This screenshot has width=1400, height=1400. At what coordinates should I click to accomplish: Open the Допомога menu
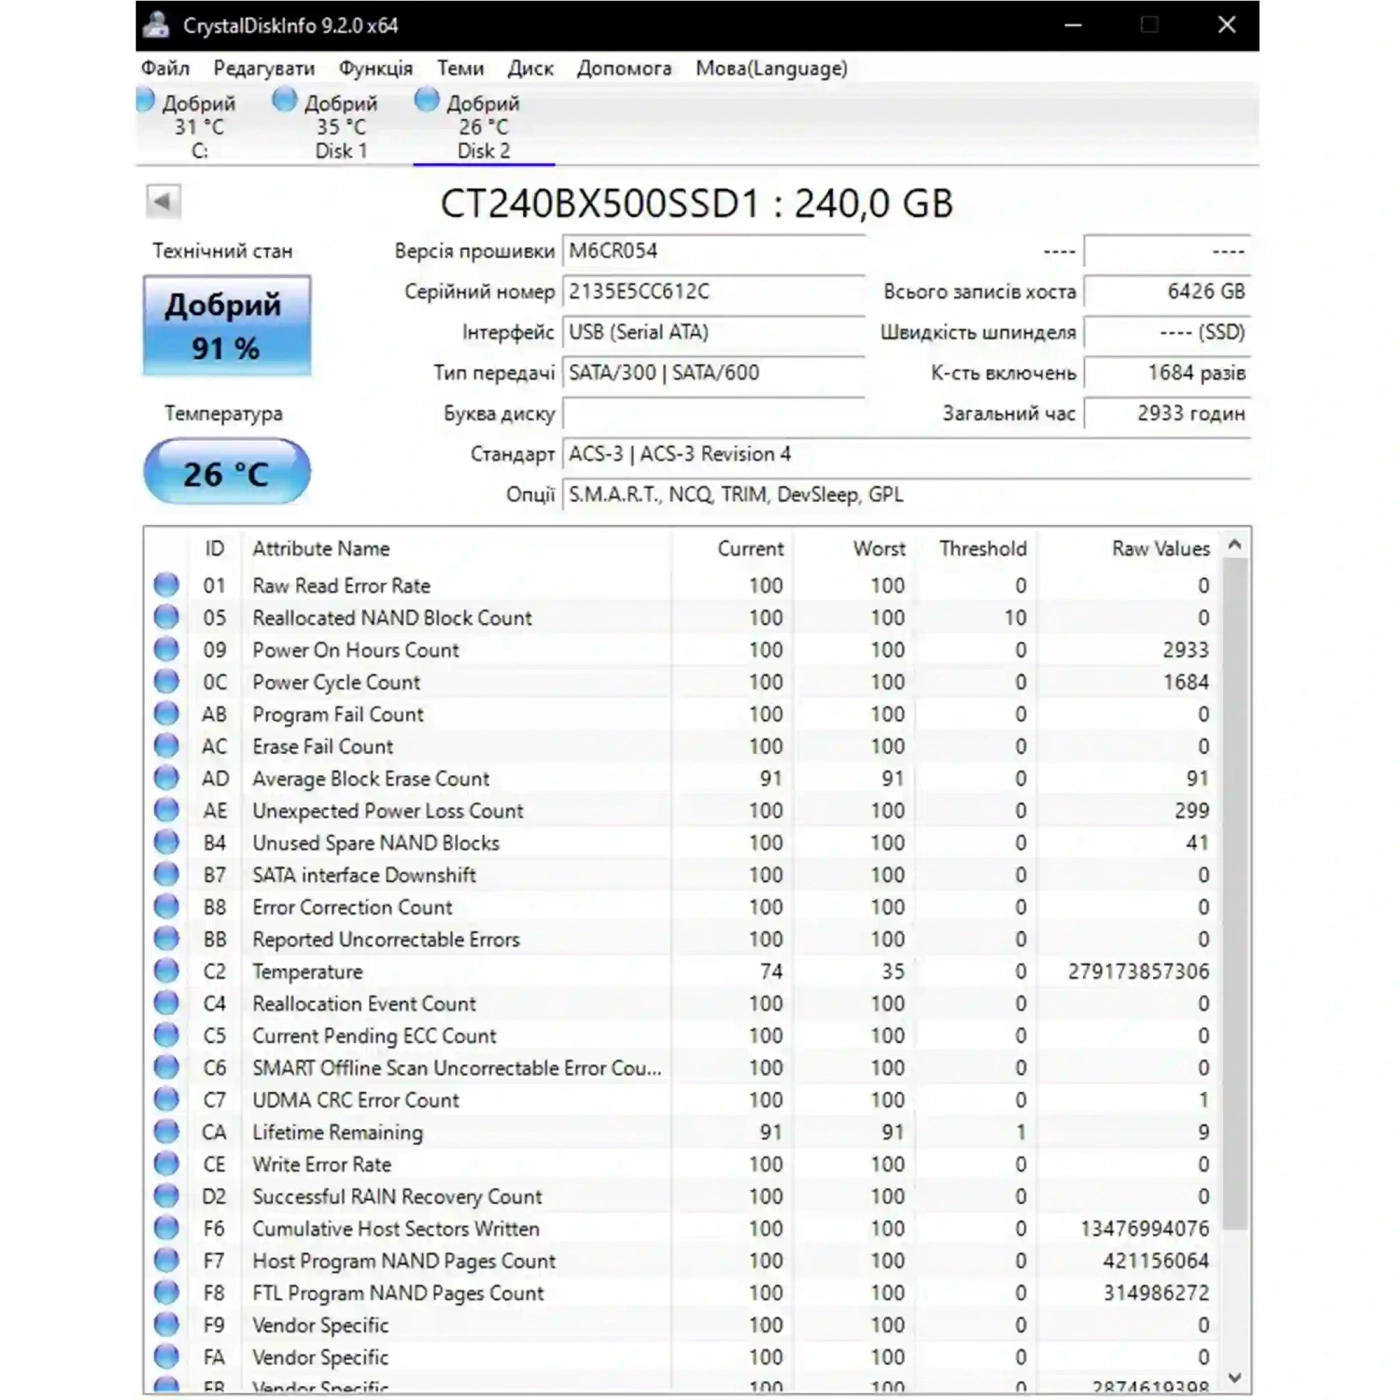[624, 68]
